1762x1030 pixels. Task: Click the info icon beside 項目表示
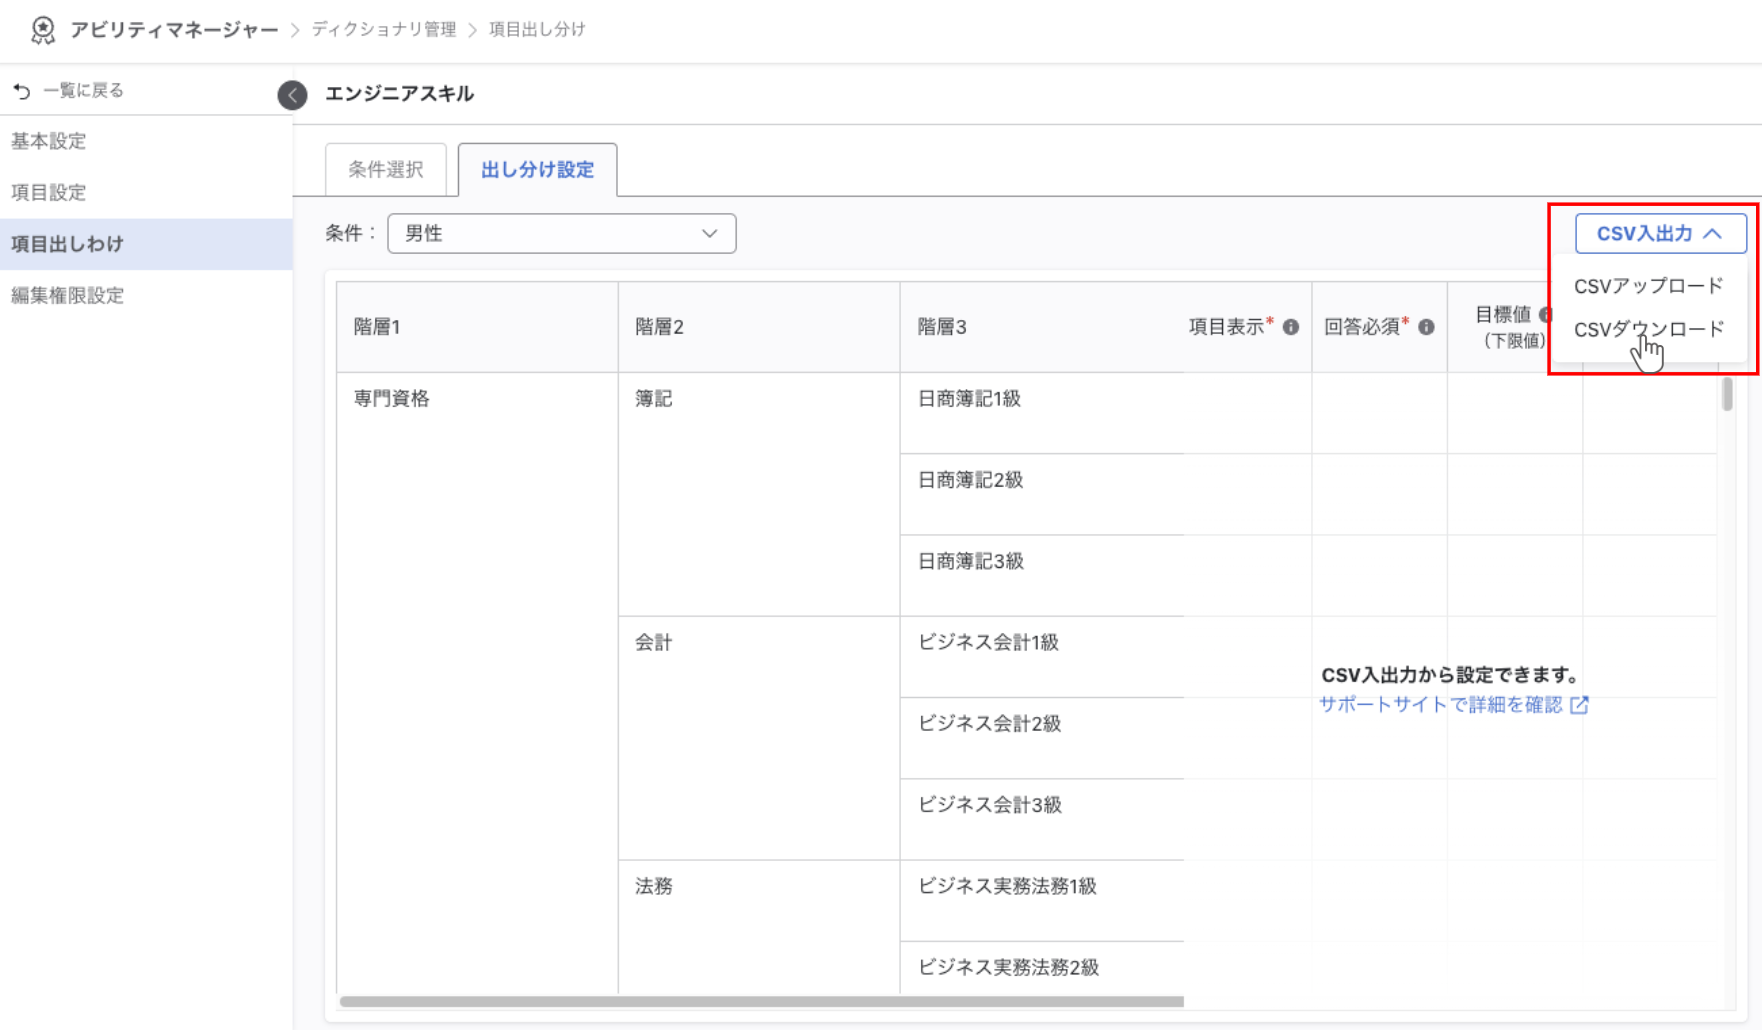[x=1291, y=327]
